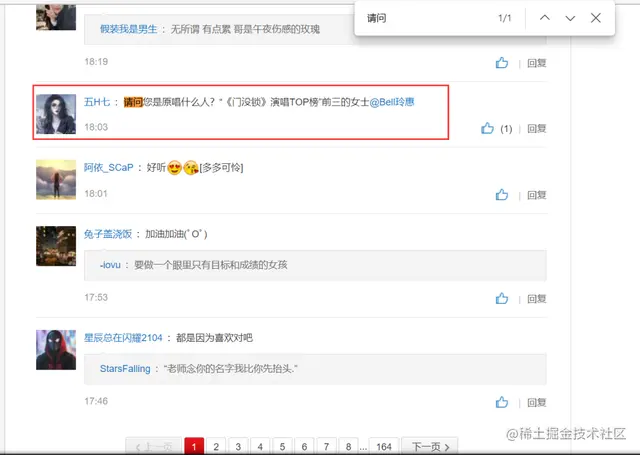640x455 pixels.
Task: Open 阿依_SCaP's username link
Action: [109, 168]
